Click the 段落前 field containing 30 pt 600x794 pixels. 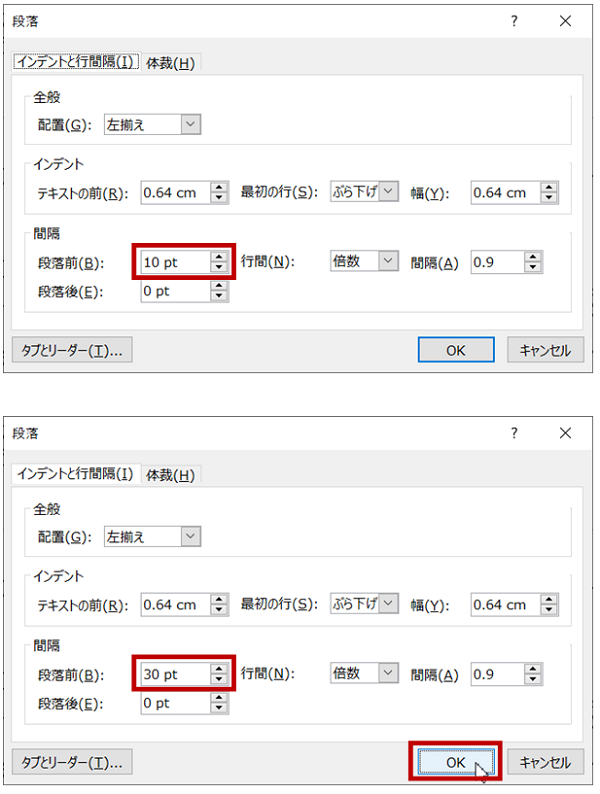point(173,674)
